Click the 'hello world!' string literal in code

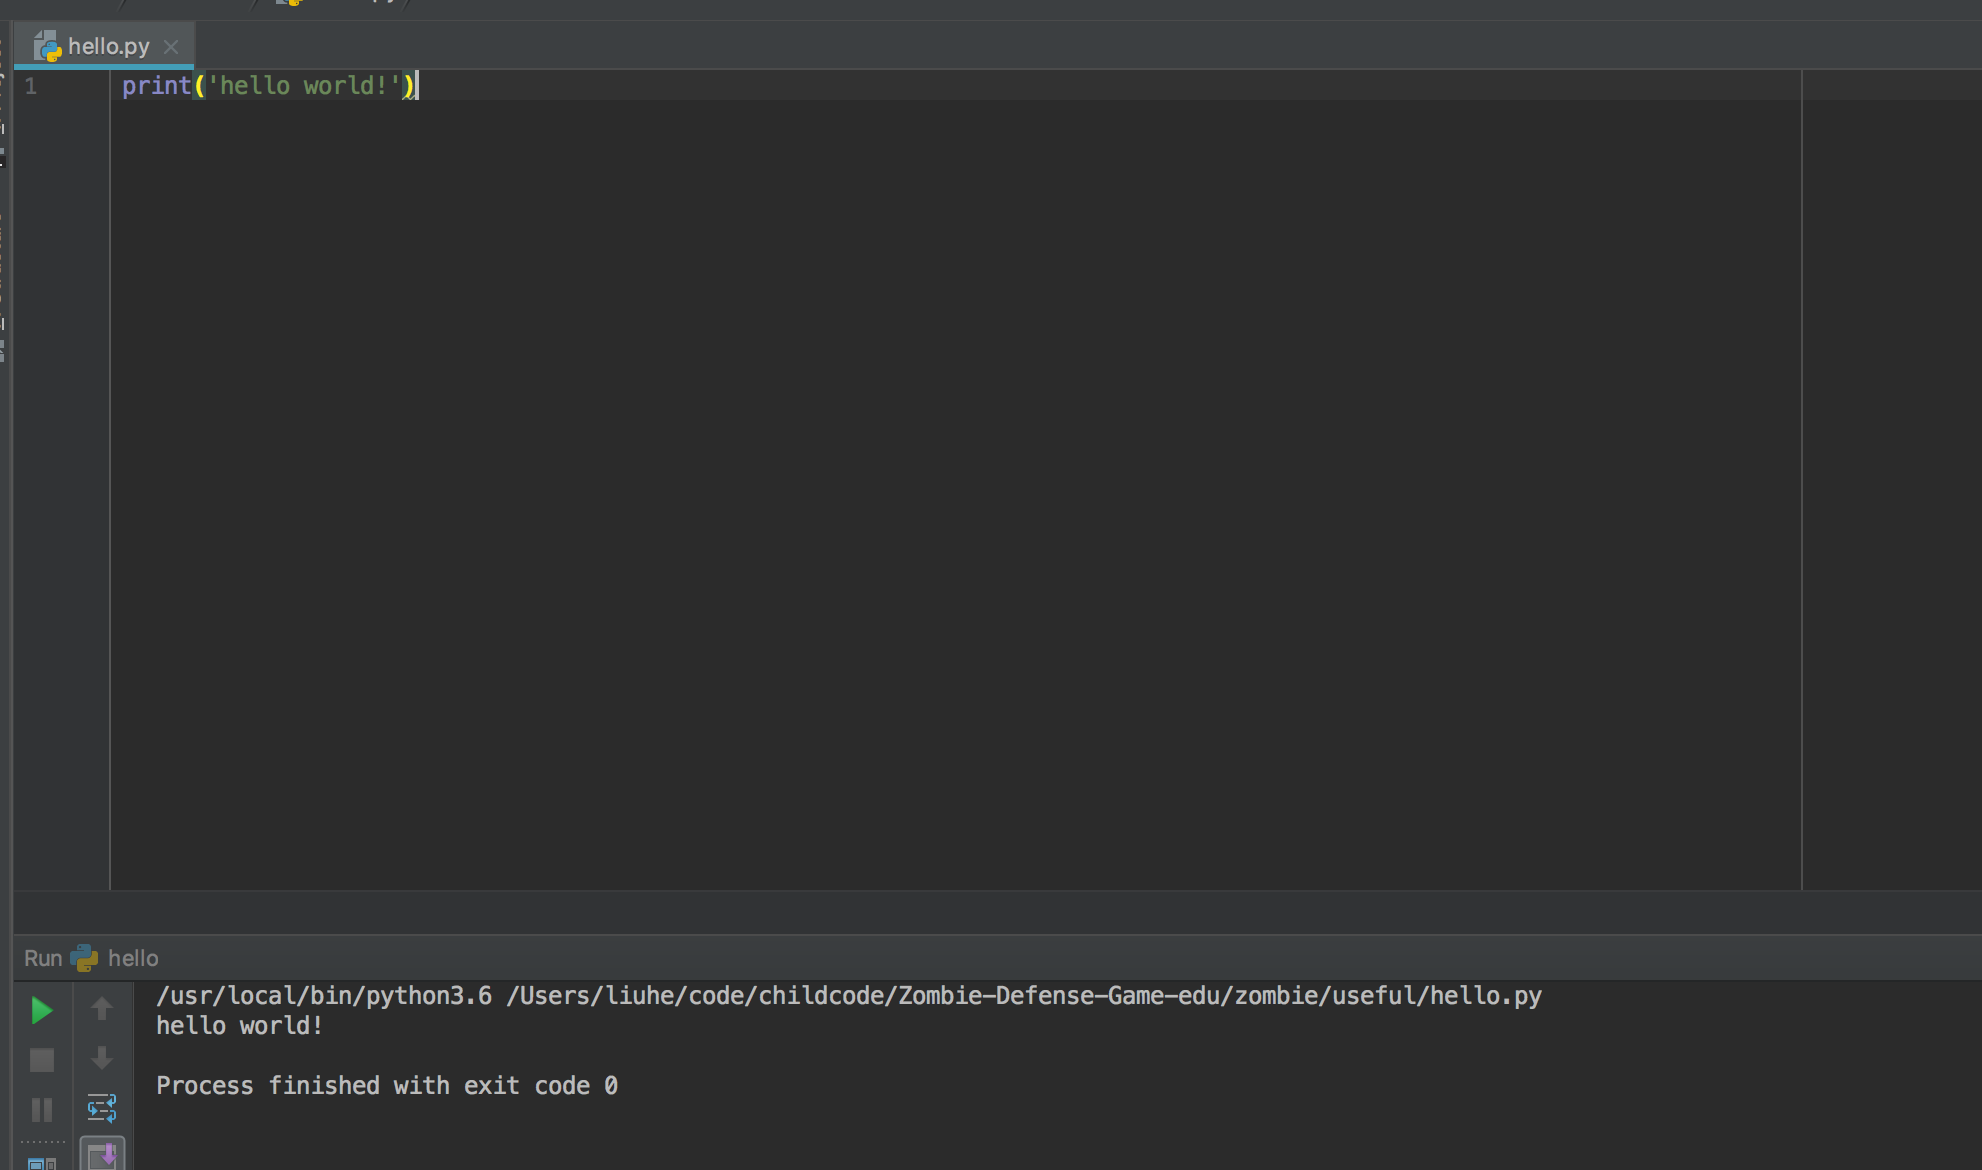[304, 86]
